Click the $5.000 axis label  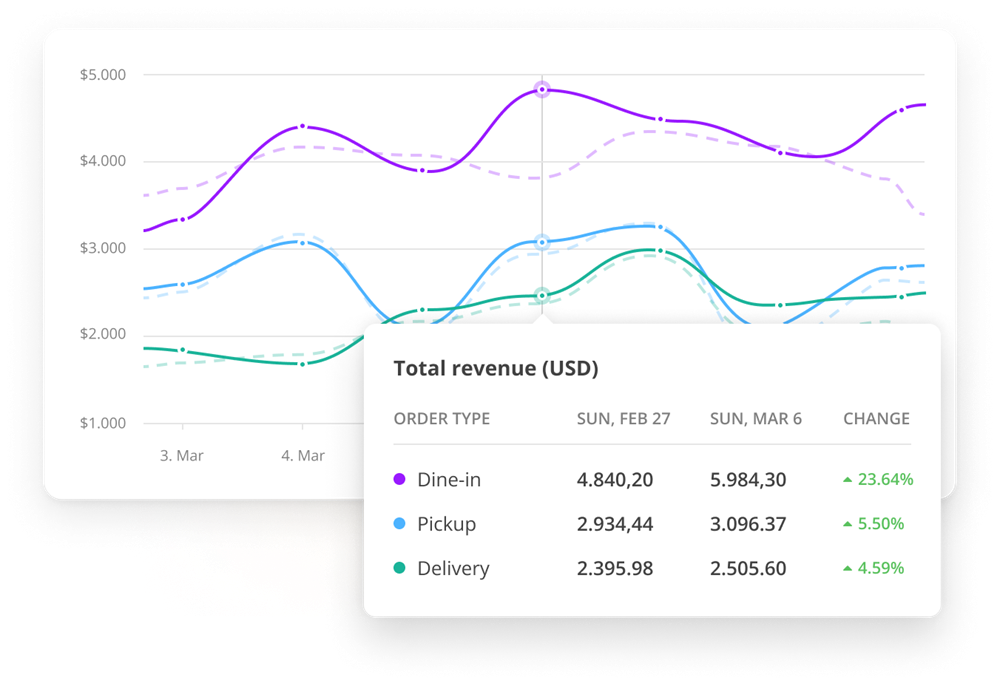click(x=103, y=75)
